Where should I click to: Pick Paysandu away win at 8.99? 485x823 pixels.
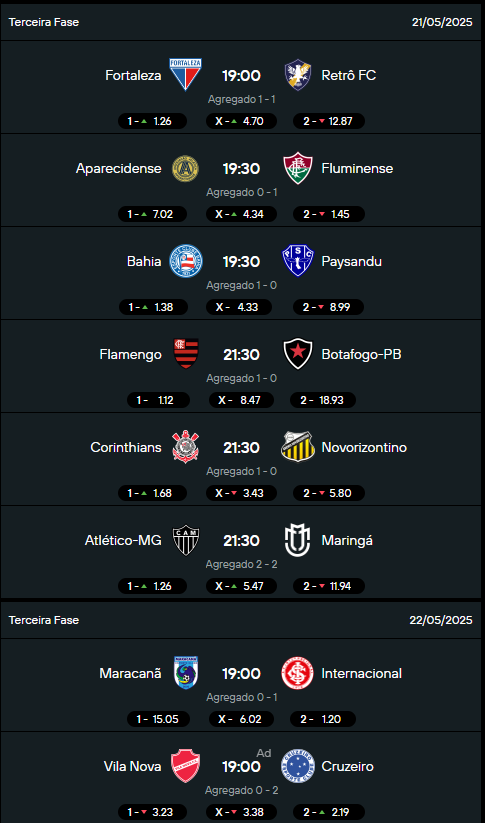[329, 307]
